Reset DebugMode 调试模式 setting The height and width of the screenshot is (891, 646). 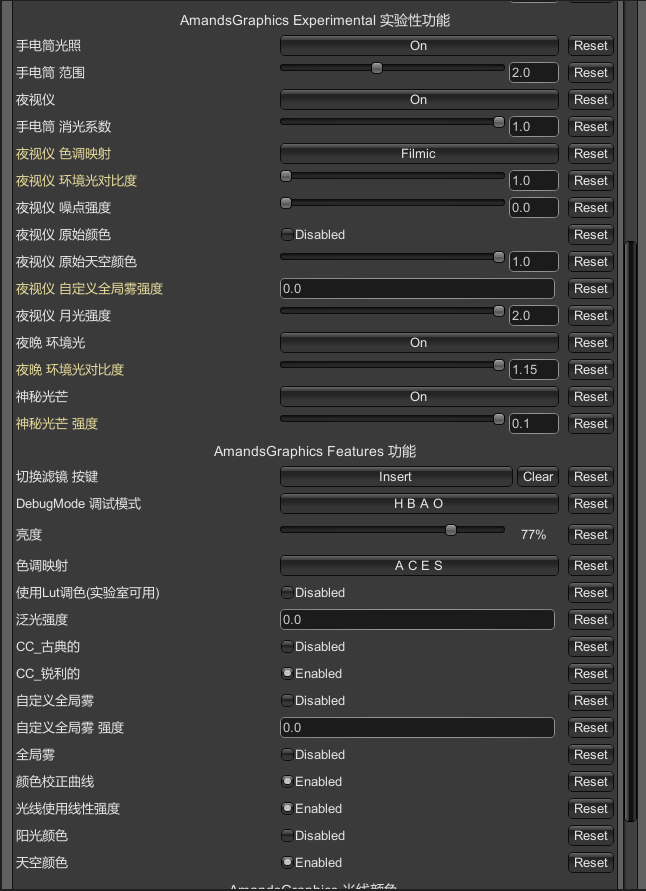click(591, 504)
